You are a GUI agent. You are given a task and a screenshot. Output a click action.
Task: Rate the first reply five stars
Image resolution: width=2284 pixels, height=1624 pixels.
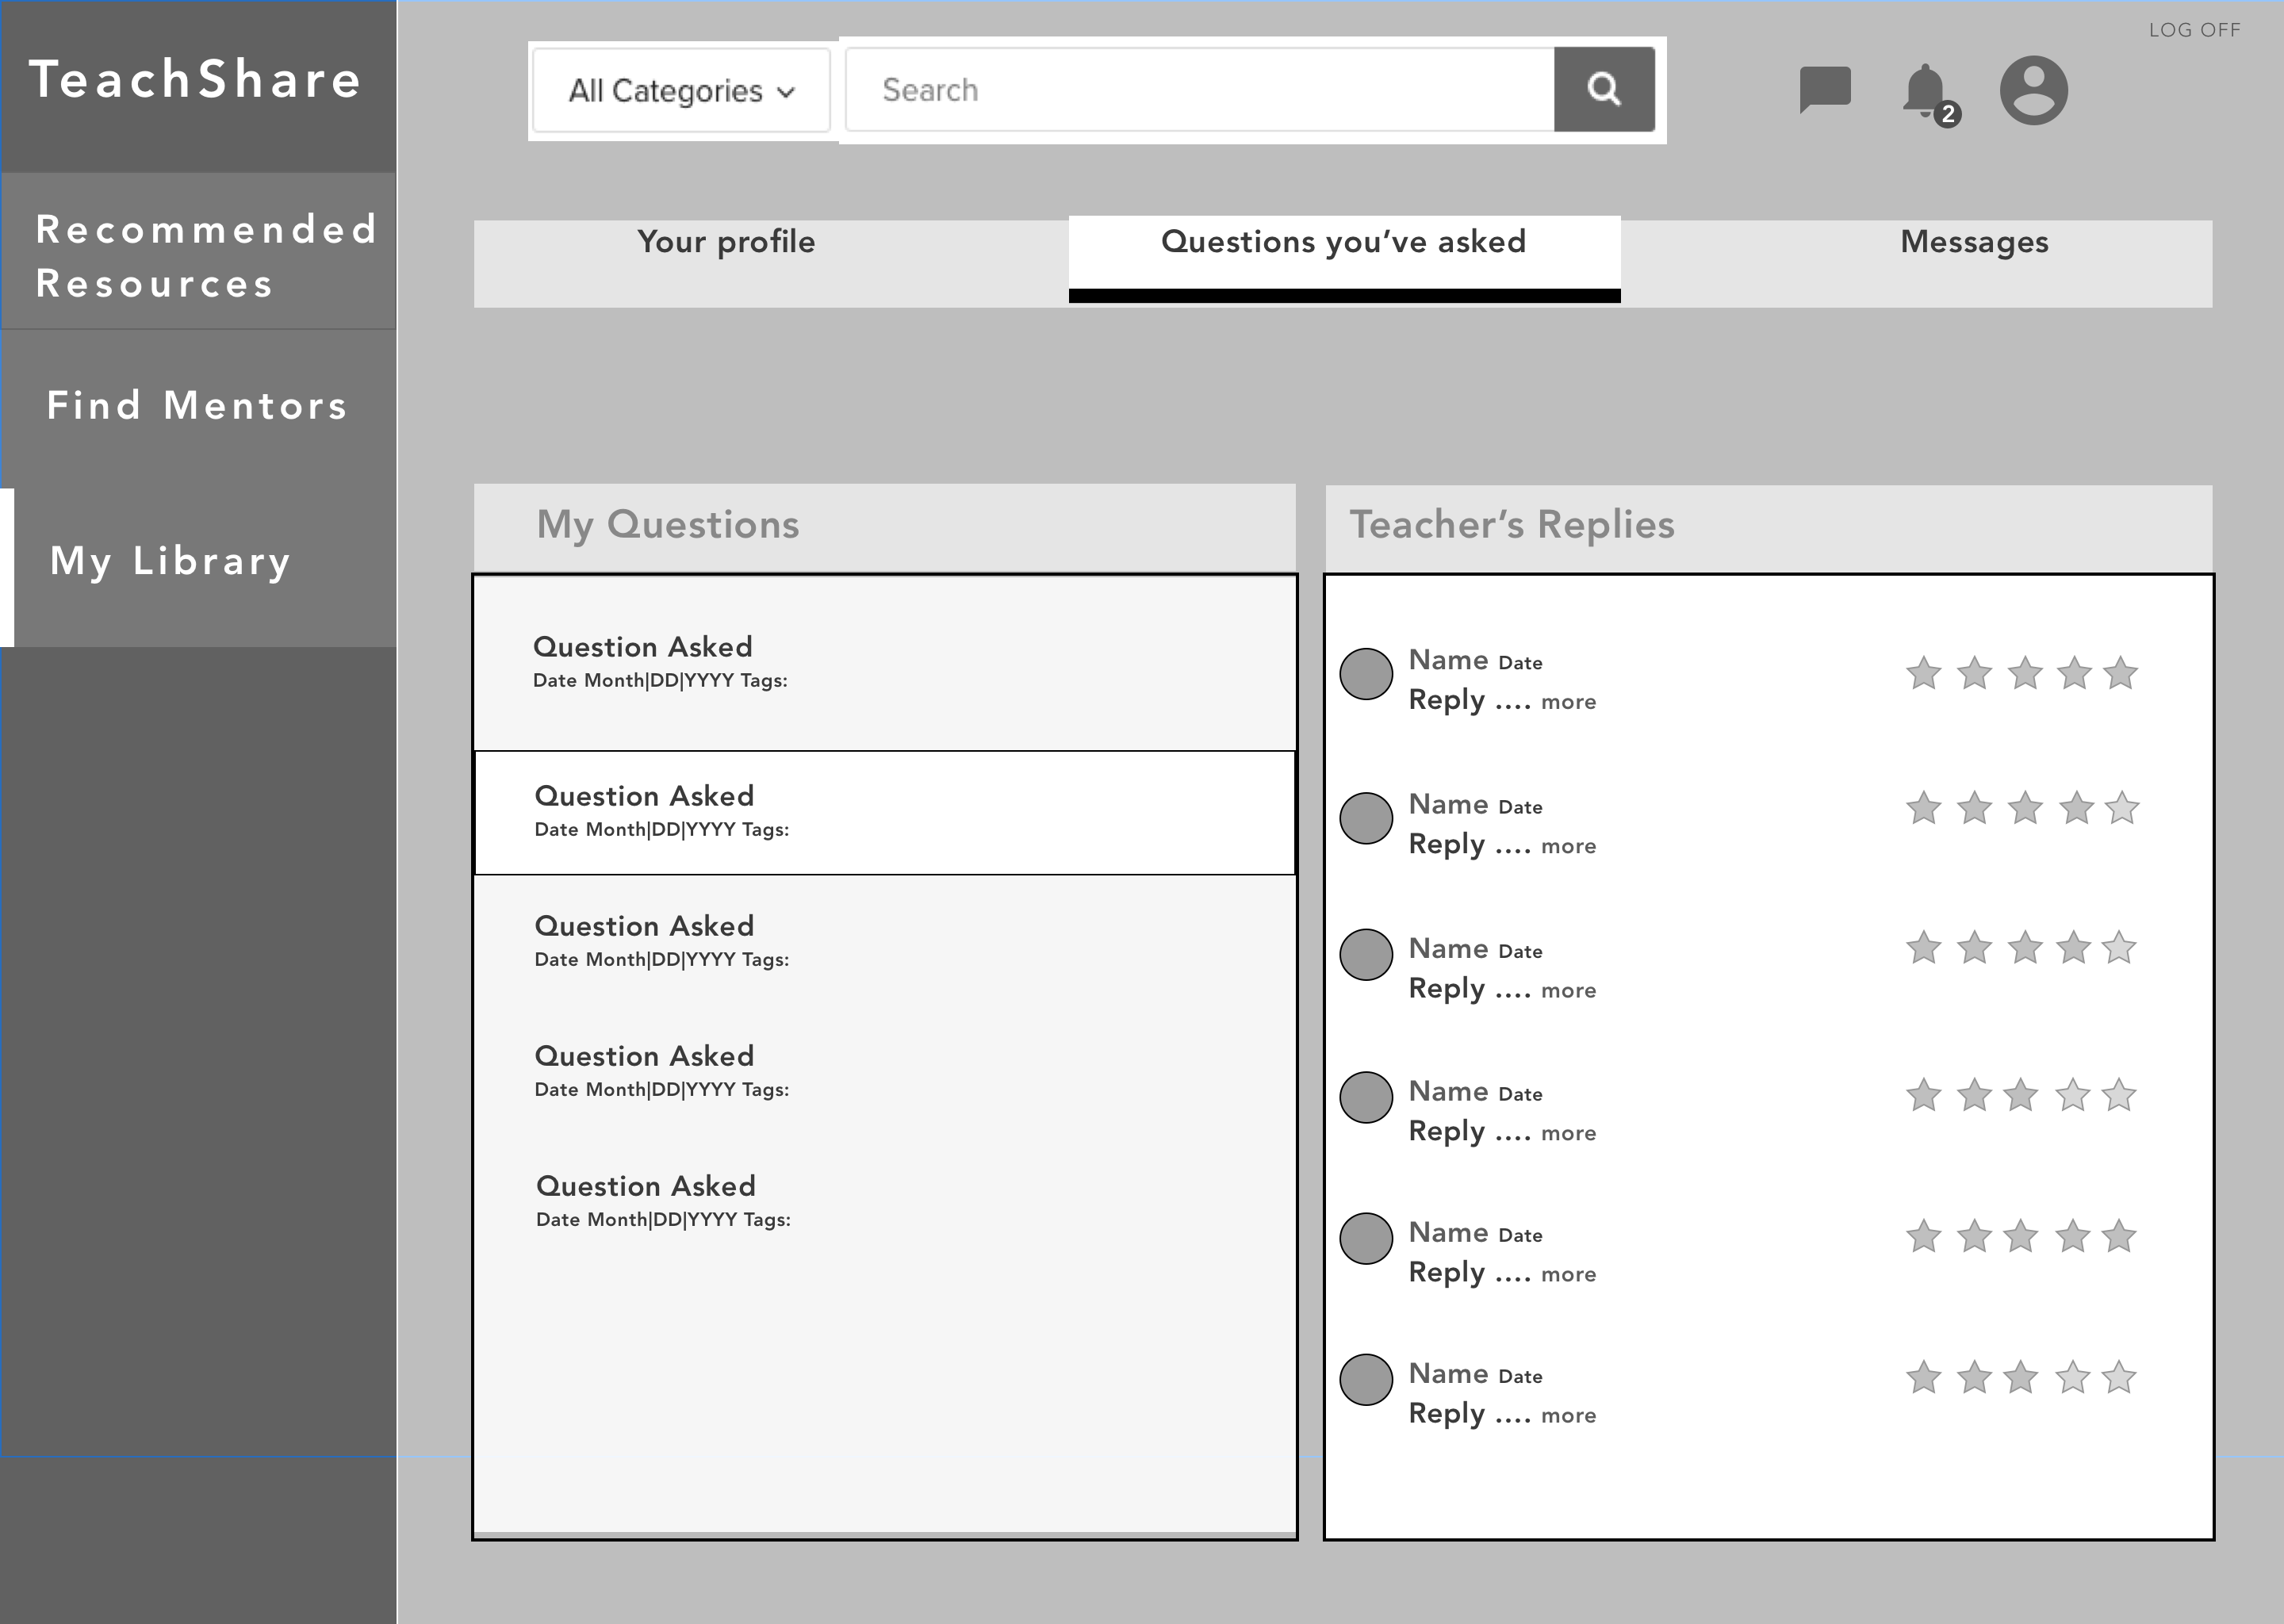tap(2120, 674)
